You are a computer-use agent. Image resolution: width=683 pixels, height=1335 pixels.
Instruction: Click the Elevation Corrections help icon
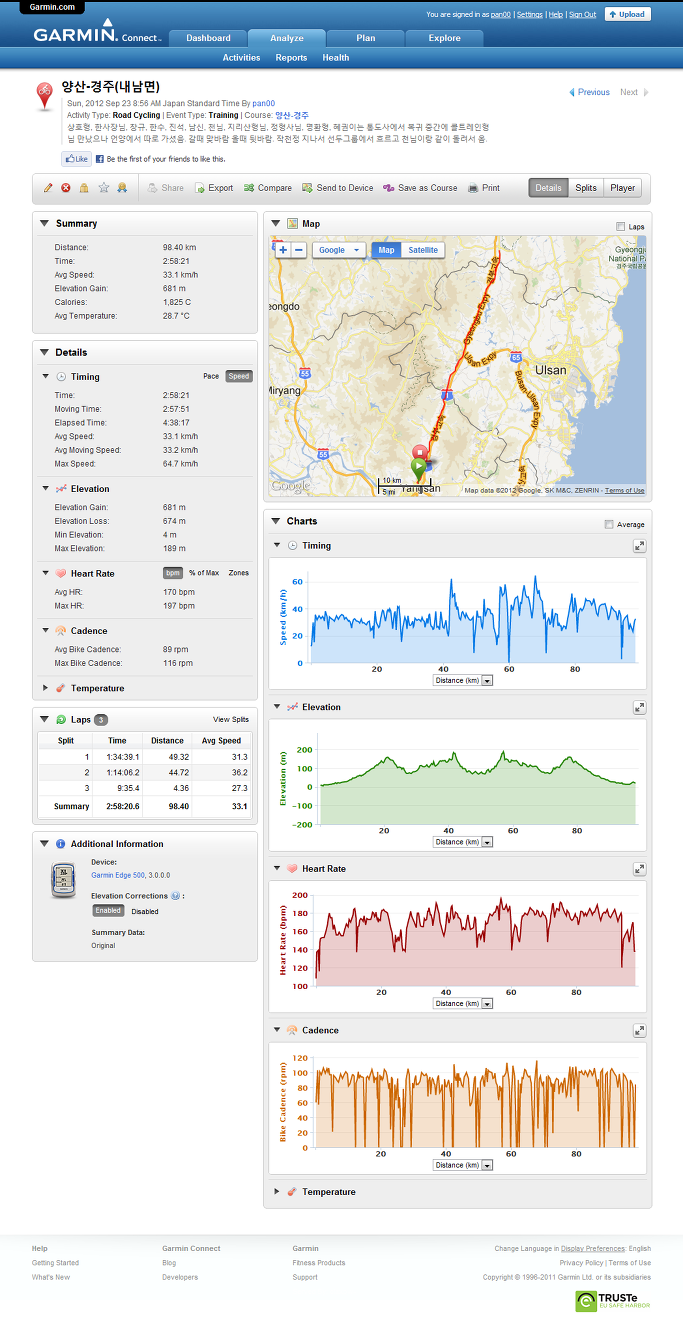click(176, 896)
